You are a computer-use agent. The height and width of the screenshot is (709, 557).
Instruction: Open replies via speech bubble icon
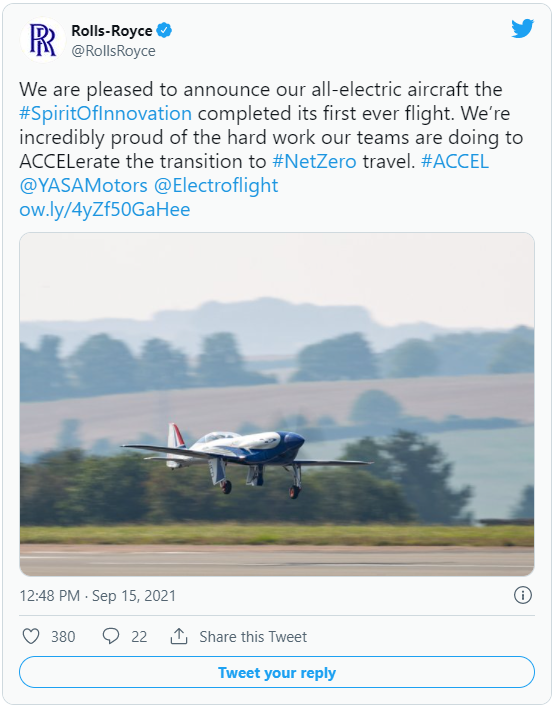pos(111,636)
